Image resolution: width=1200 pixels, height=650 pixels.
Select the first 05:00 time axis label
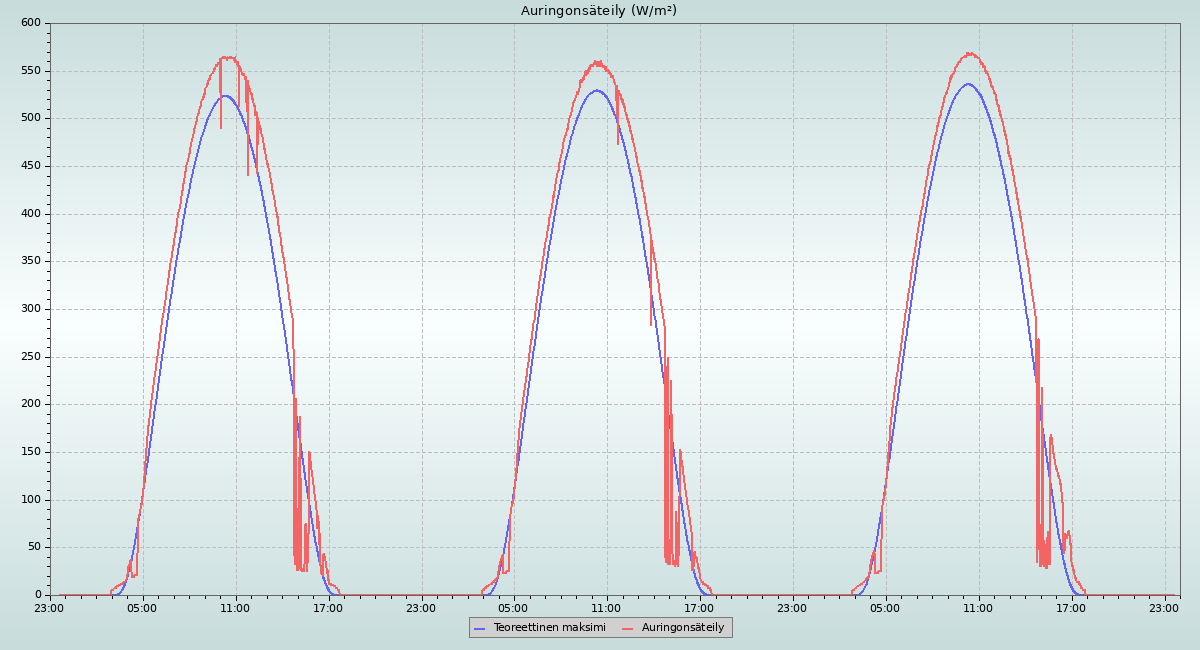(142, 608)
